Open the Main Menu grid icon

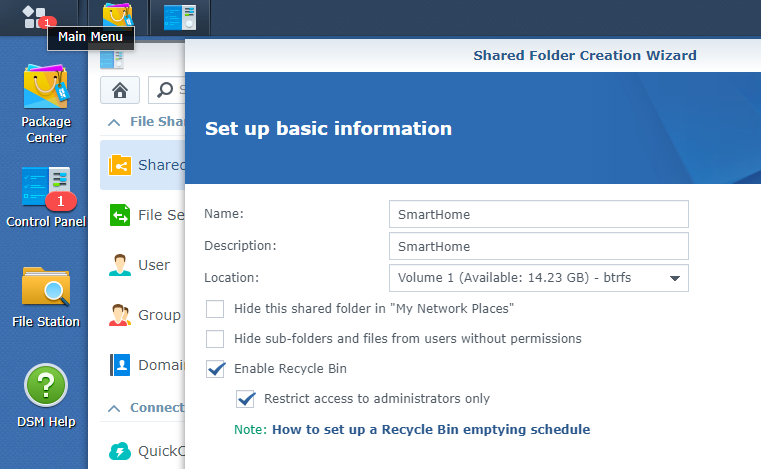click(x=34, y=17)
